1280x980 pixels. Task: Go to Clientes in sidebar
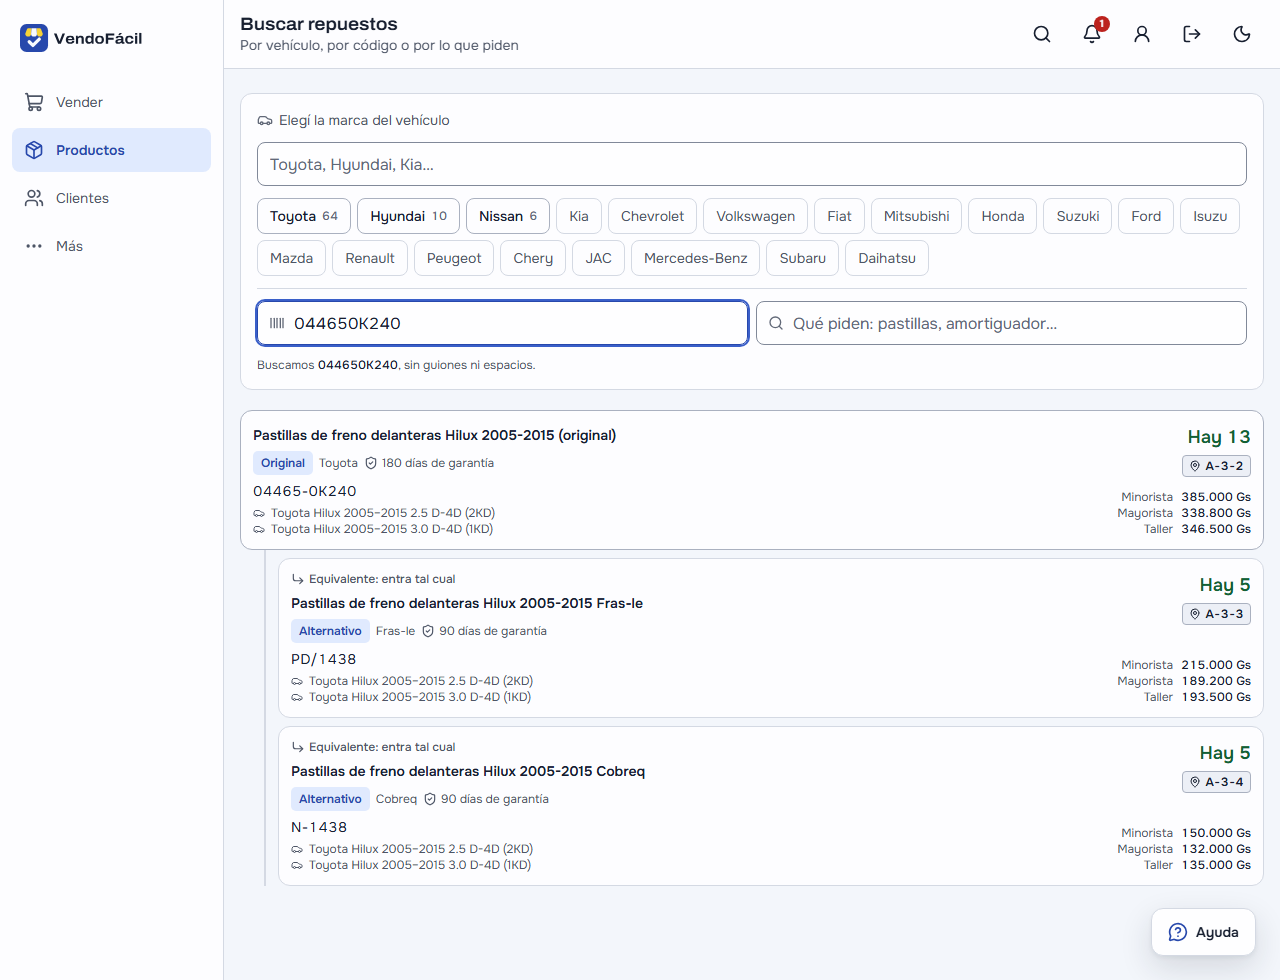(111, 198)
